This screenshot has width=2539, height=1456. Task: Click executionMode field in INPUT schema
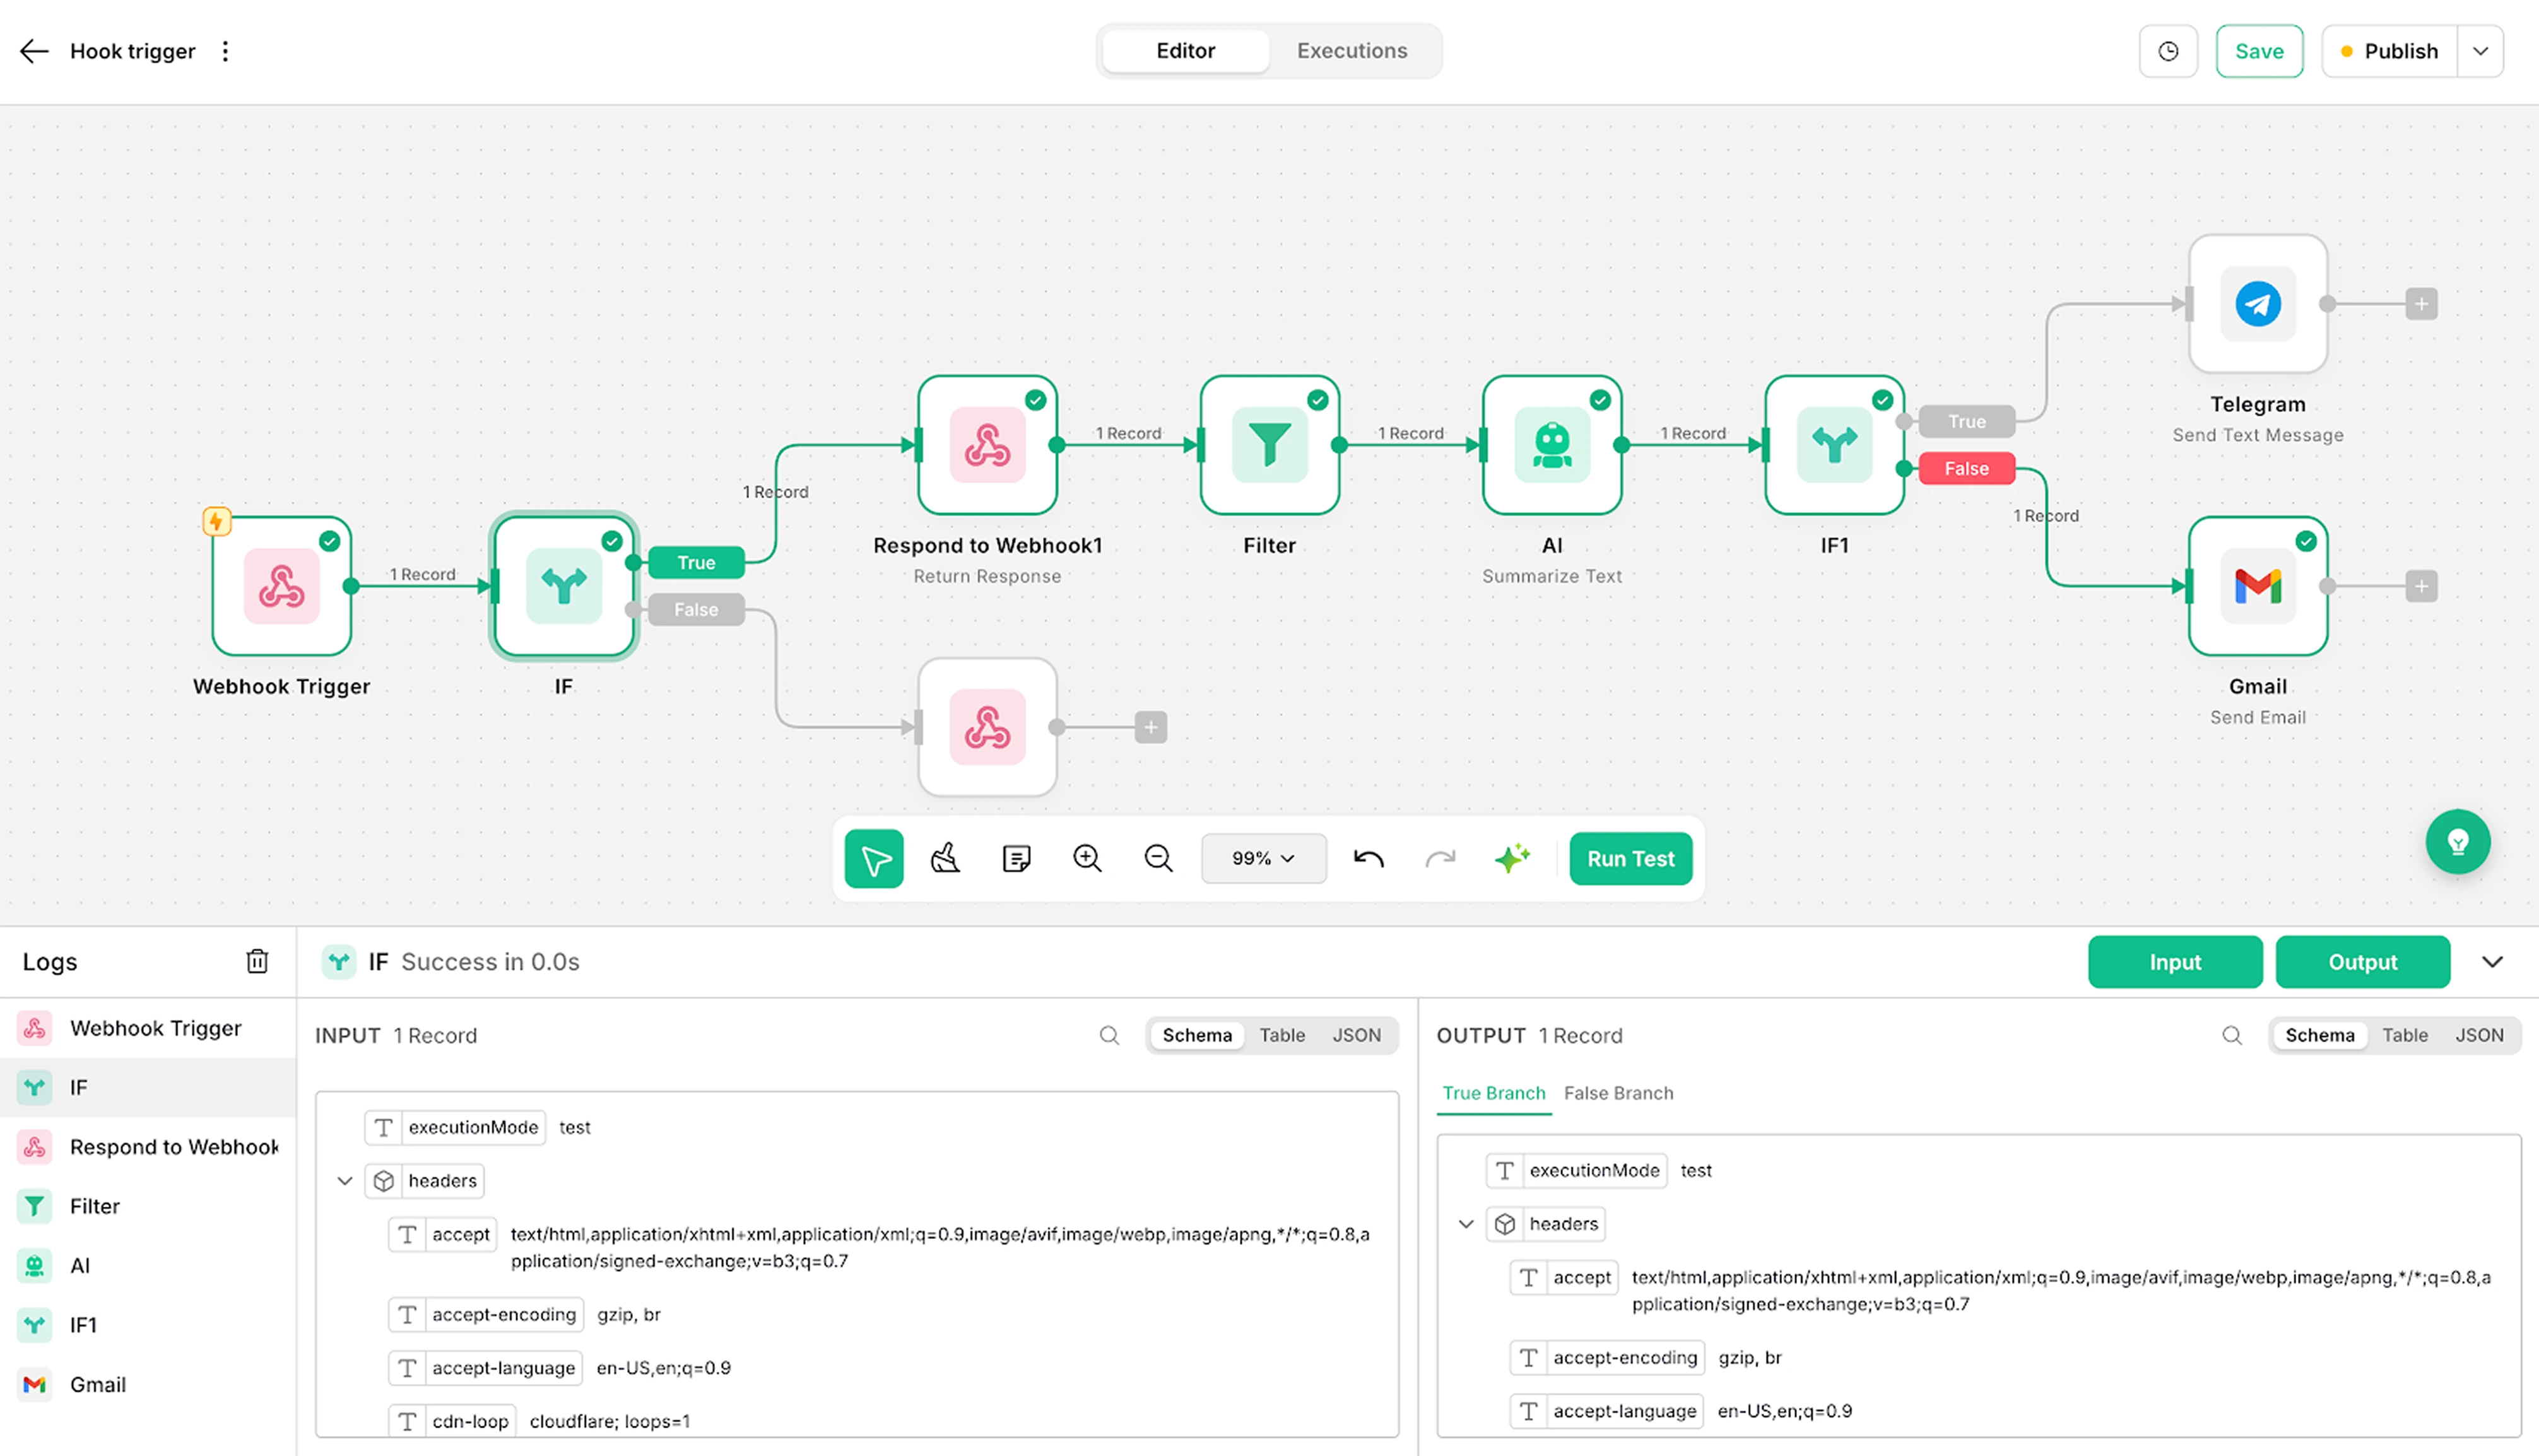[455, 1127]
